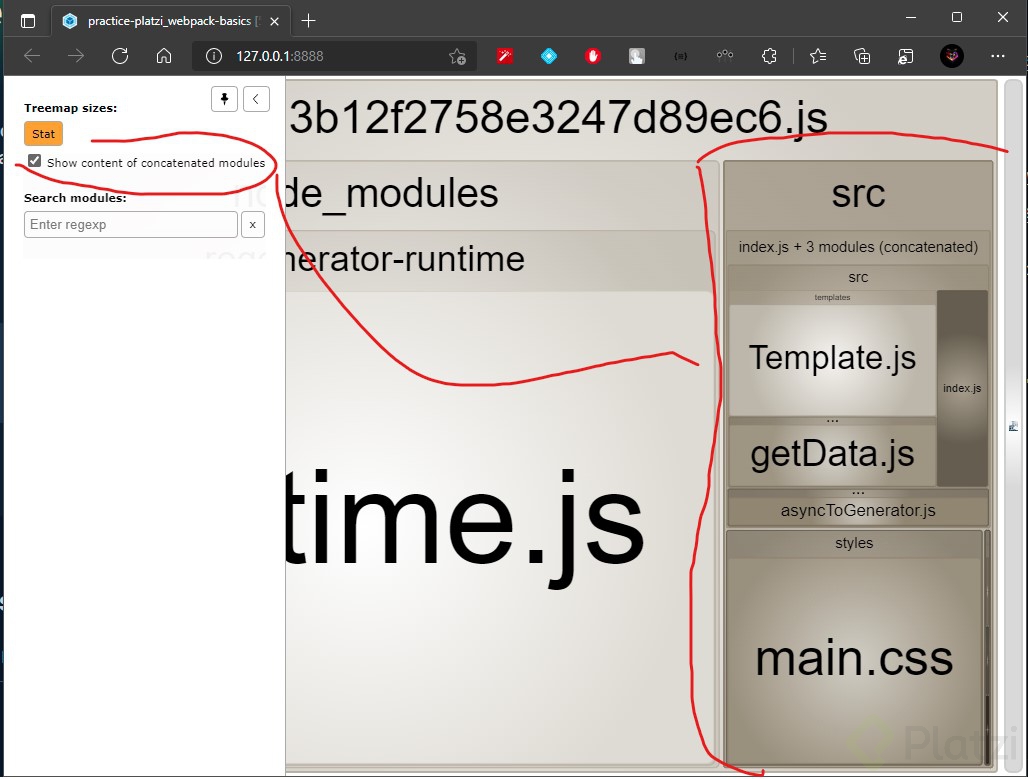The image size is (1028, 779).
Task: Expand the styles group in the treemap
Action: click(854, 543)
